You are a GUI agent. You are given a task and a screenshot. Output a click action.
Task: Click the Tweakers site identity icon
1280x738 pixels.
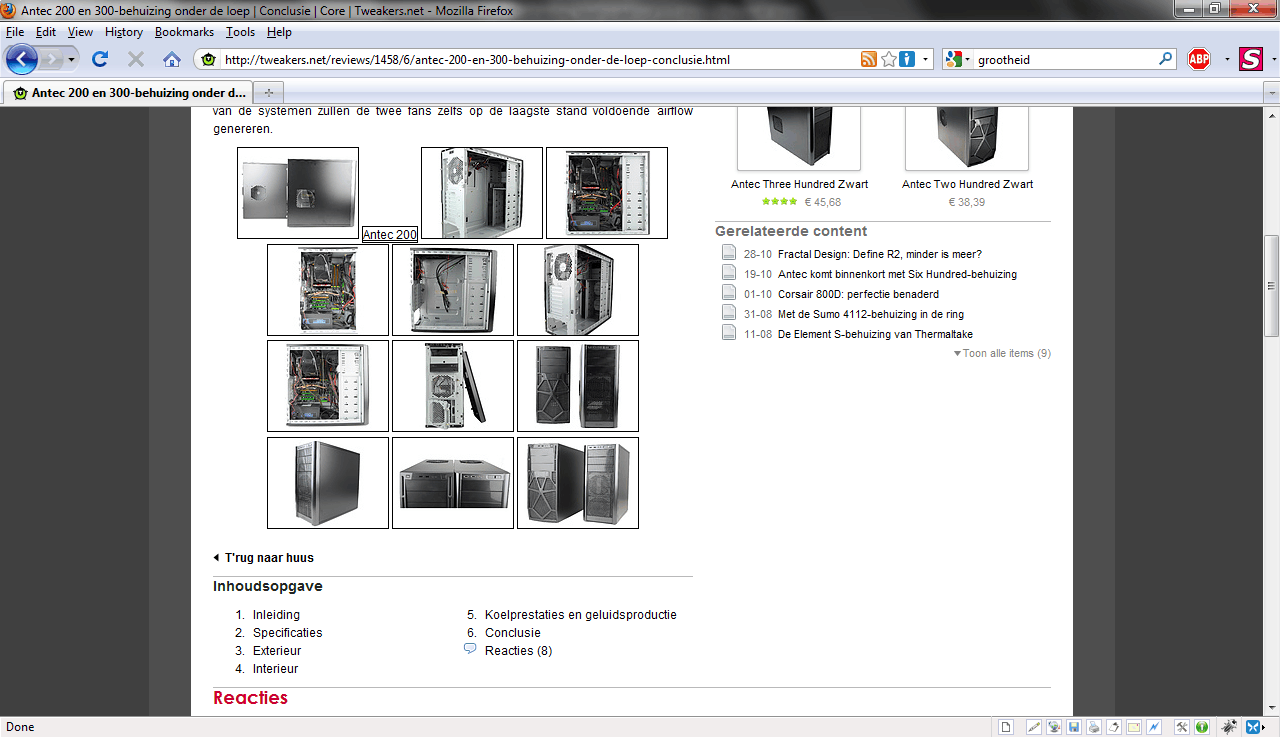(208, 59)
